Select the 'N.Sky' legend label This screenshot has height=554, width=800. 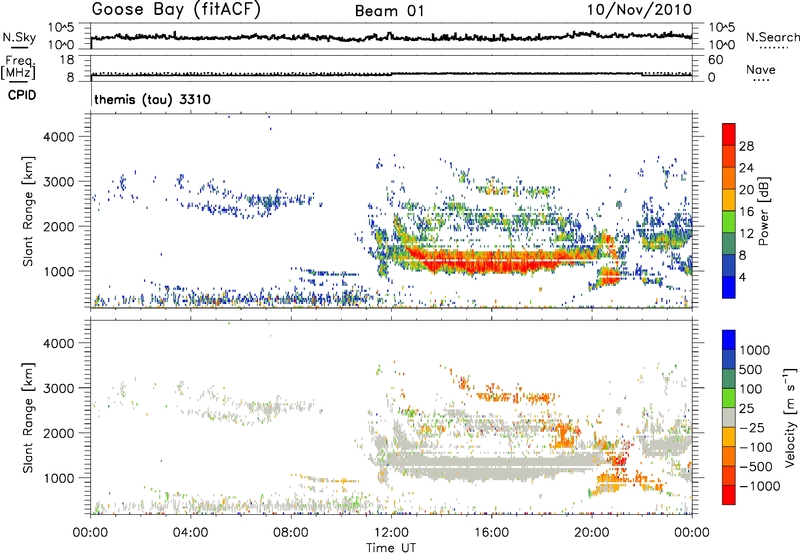pos(19,37)
